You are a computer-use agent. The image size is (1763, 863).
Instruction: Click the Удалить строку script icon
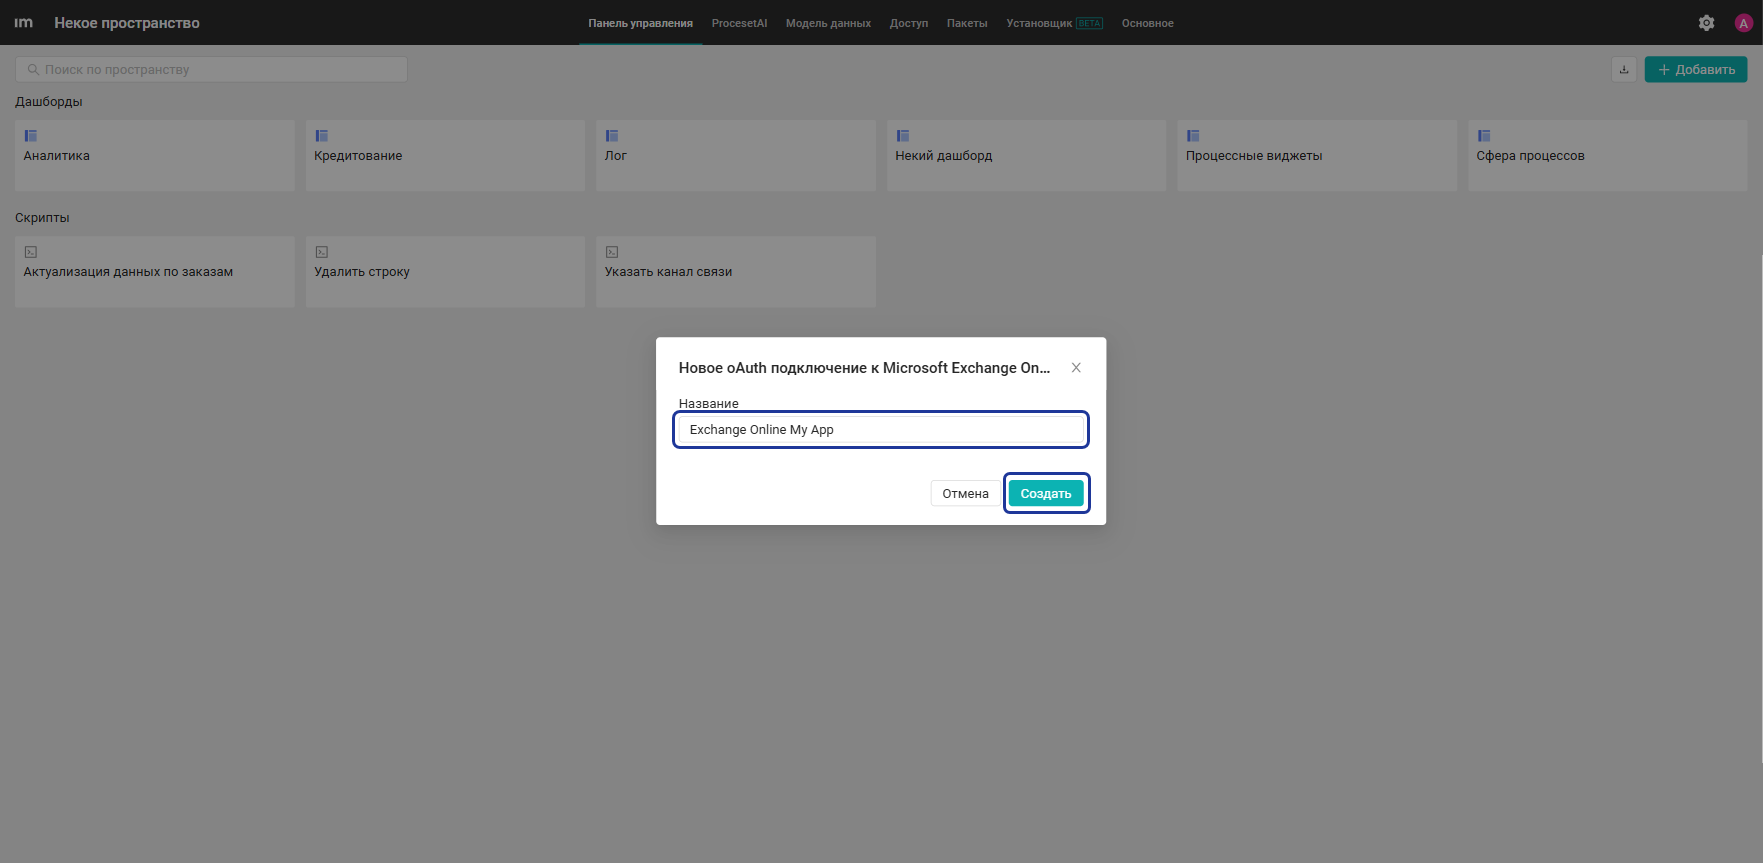coord(322,252)
